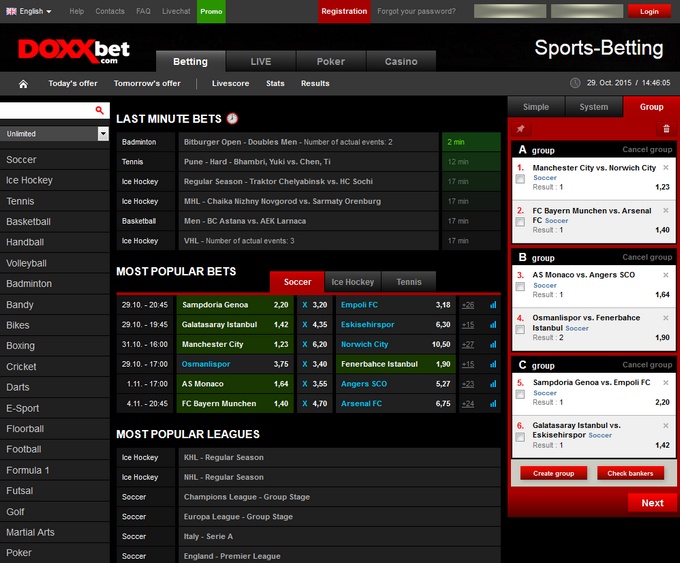Click the search magnifier icon
This screenshot has width=680, height=563.
click(x=100, y=111)
